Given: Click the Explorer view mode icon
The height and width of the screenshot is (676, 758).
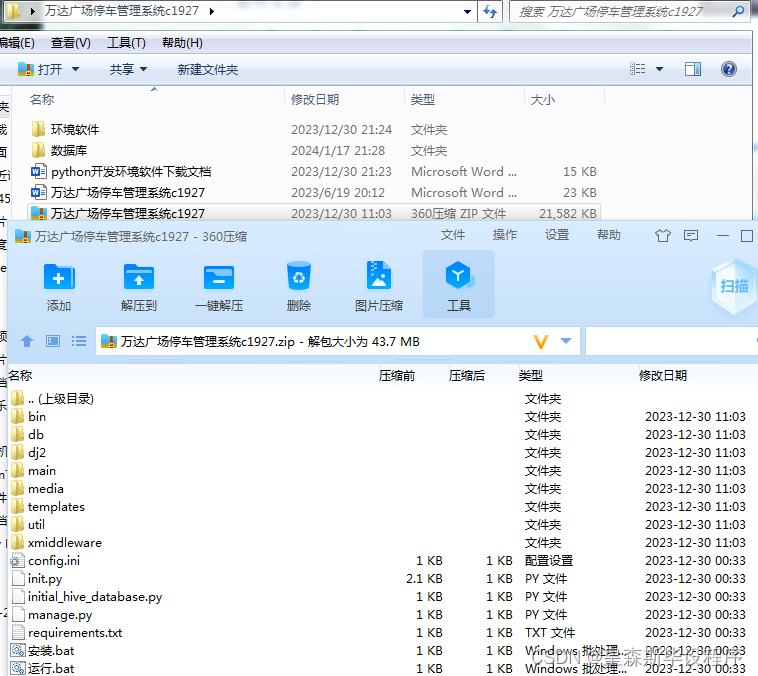Looking at the screenshot, I should [638, 69].
